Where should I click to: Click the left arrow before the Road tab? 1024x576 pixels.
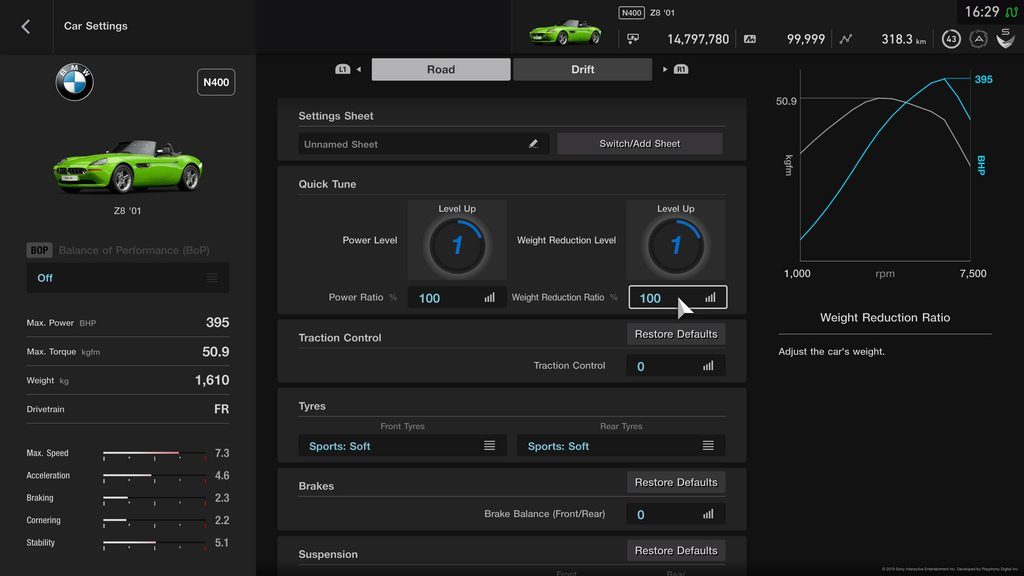coord(359,69)
